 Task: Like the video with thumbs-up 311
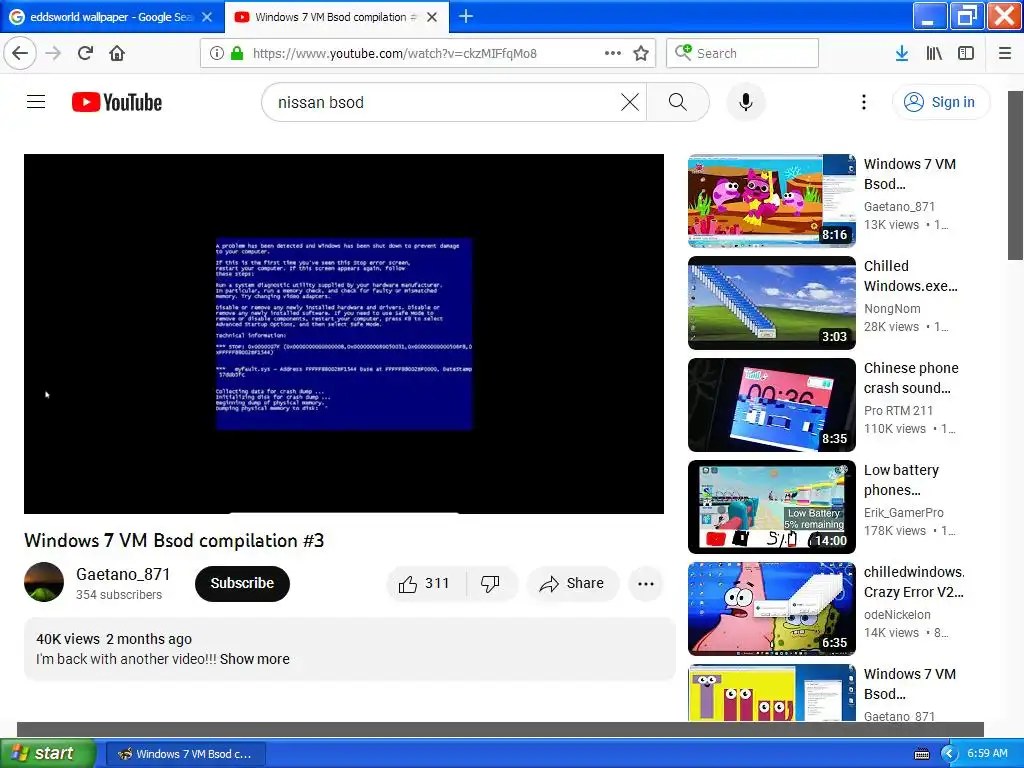tap(425, 583)
